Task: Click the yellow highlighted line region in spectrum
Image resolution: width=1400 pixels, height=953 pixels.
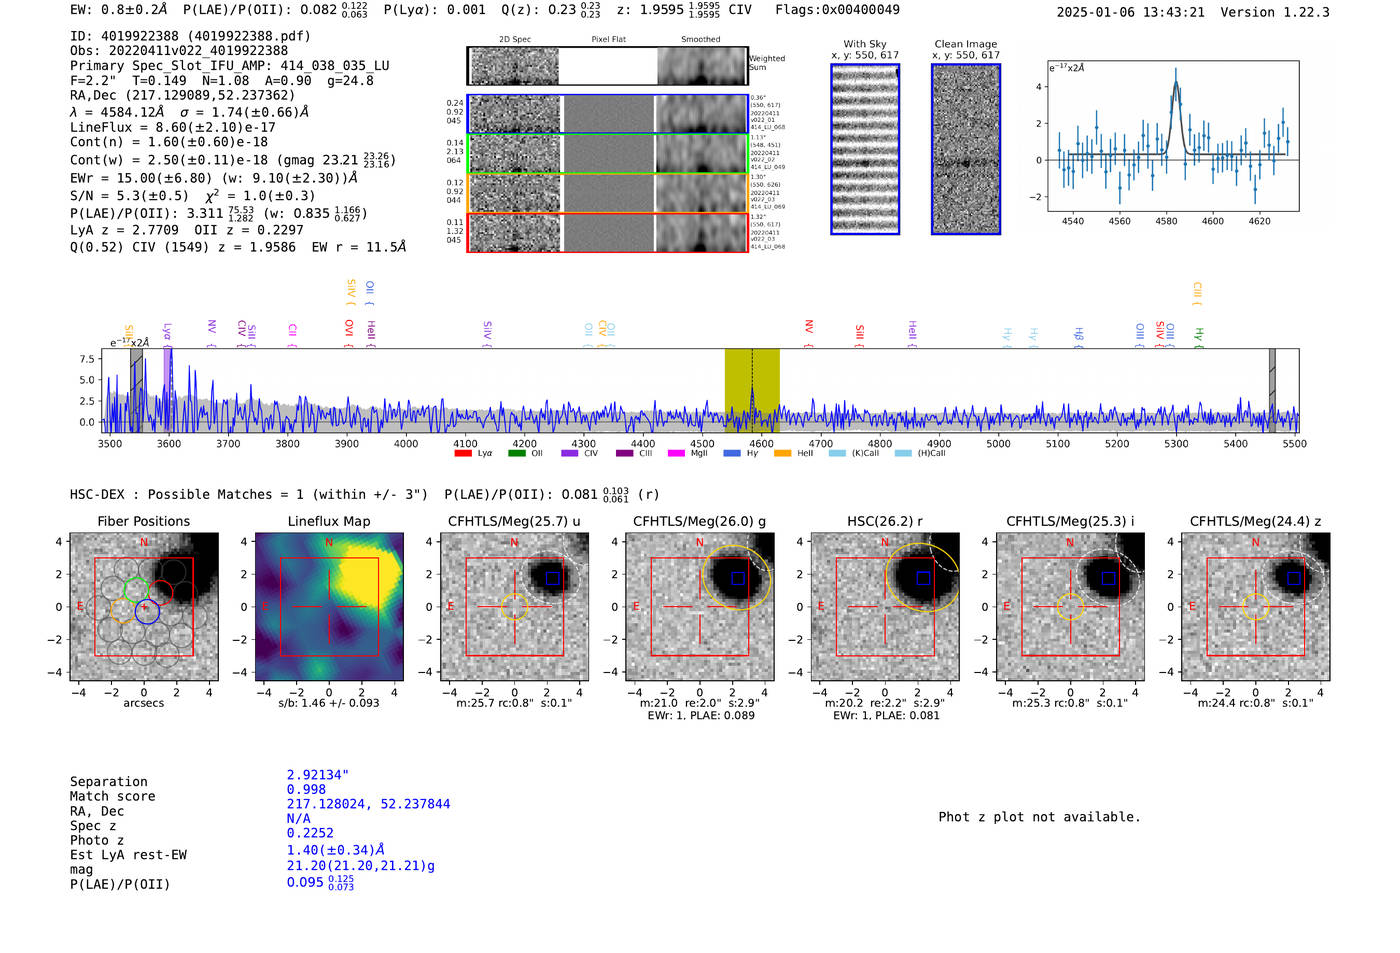Action: pyautogui.click(x=752, y=390)
